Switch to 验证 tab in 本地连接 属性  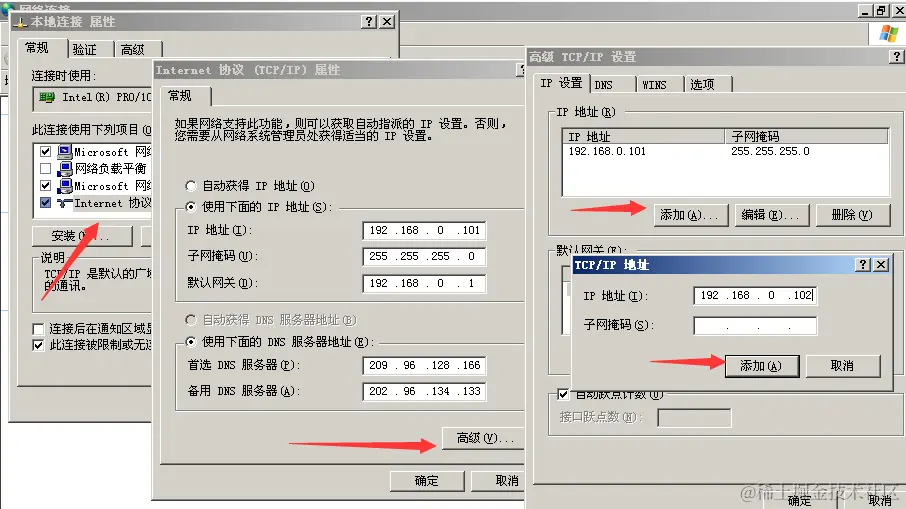(x=91, y=50)
